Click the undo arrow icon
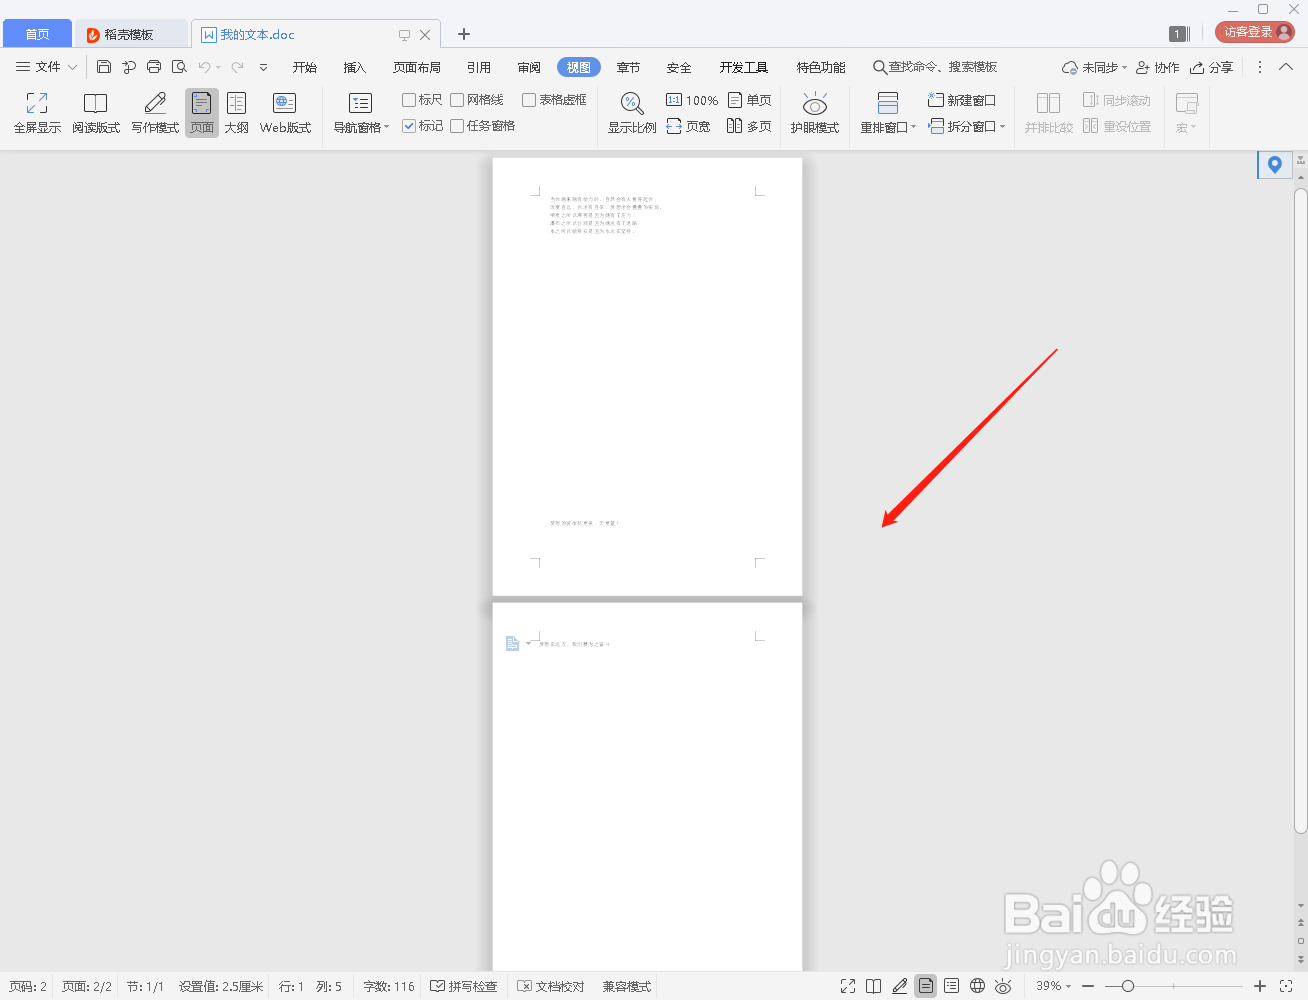 (204, 67)
